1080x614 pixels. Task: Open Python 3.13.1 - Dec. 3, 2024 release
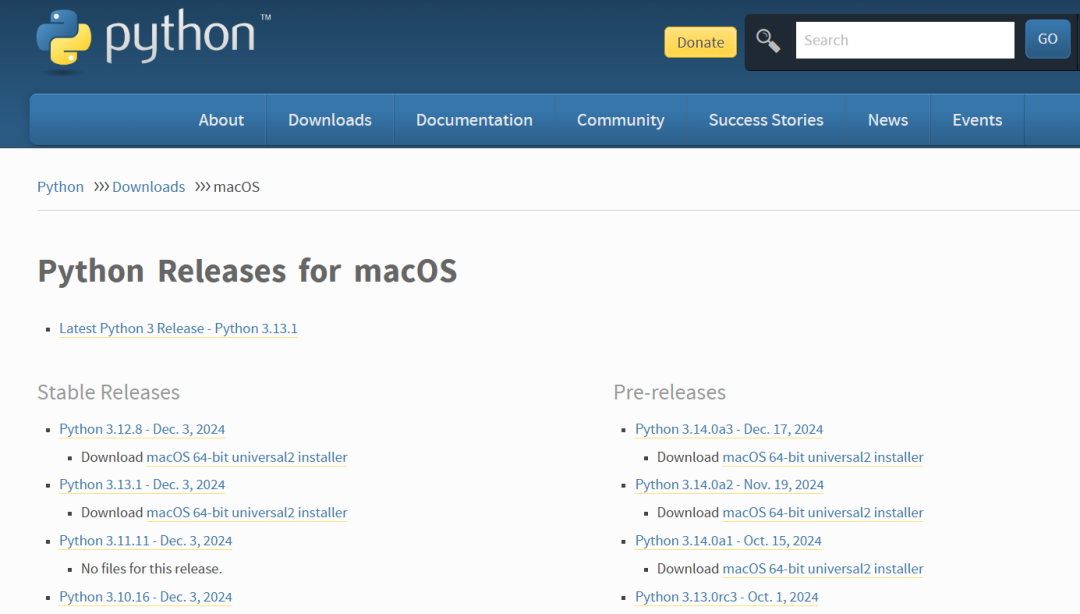142,485
